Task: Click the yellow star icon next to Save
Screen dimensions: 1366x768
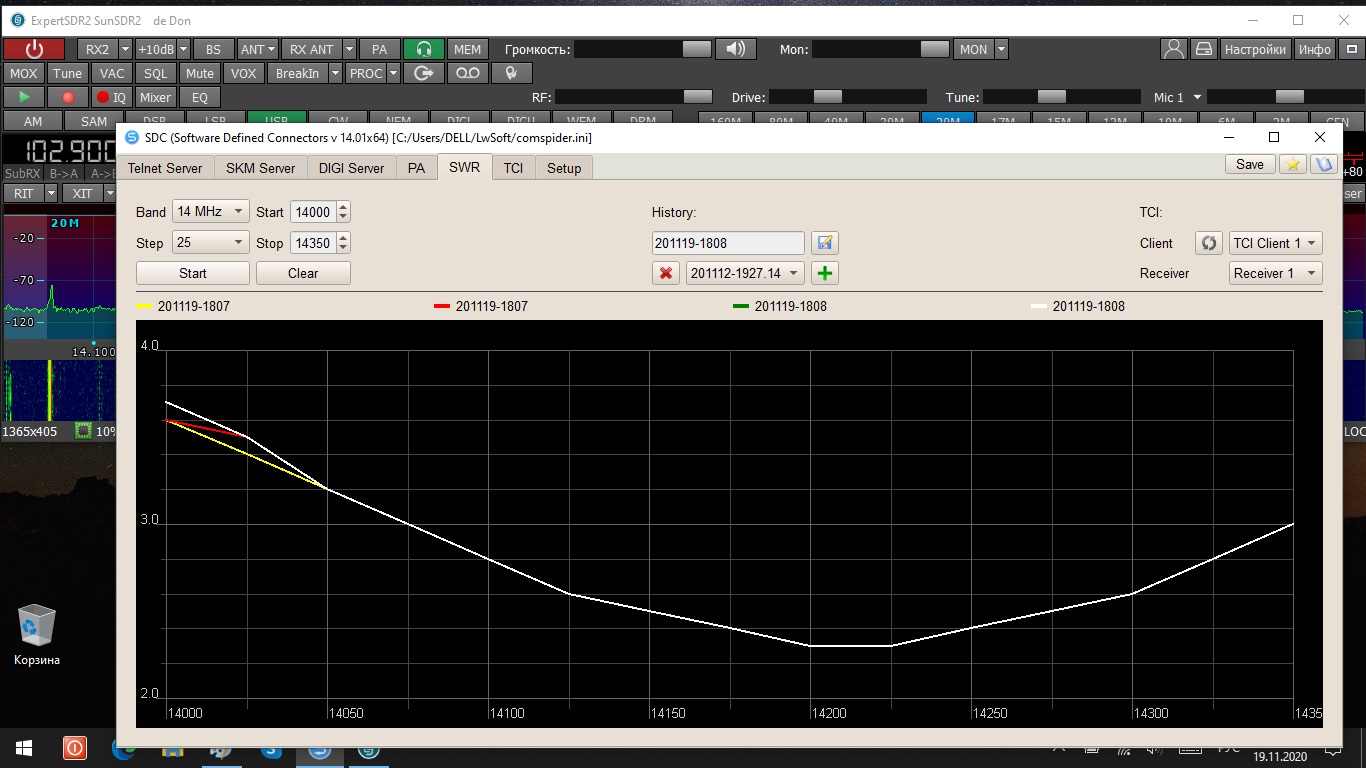Action: click(1293, 164)
